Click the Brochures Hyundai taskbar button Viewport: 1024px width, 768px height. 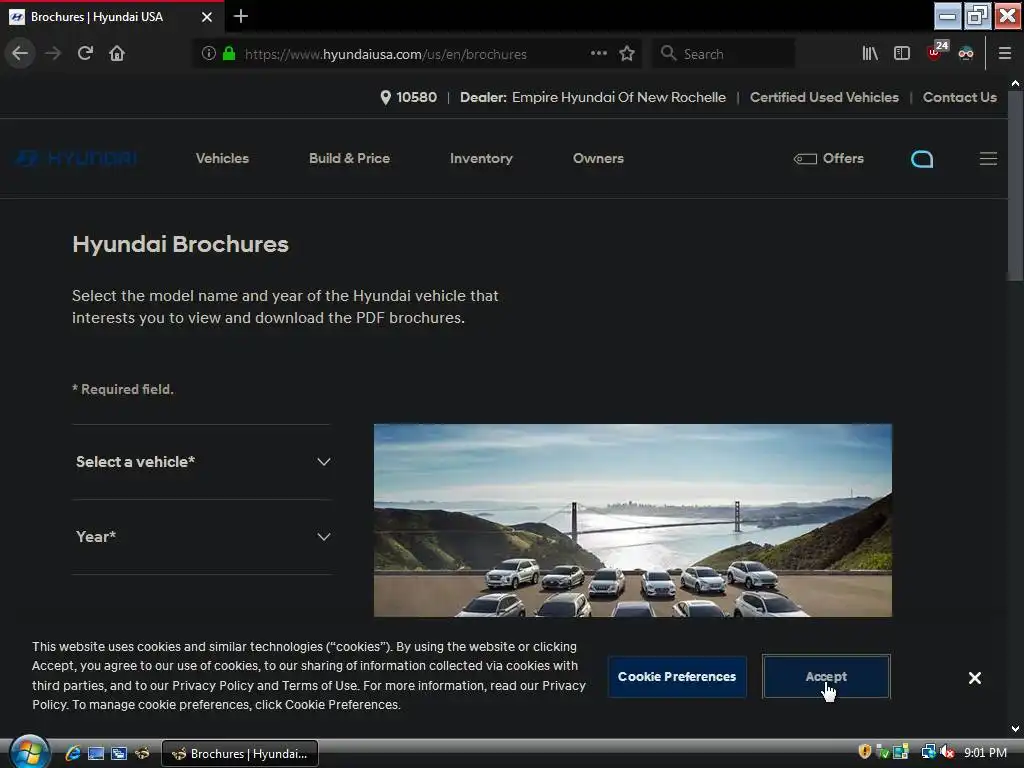[x=240, y=754]
